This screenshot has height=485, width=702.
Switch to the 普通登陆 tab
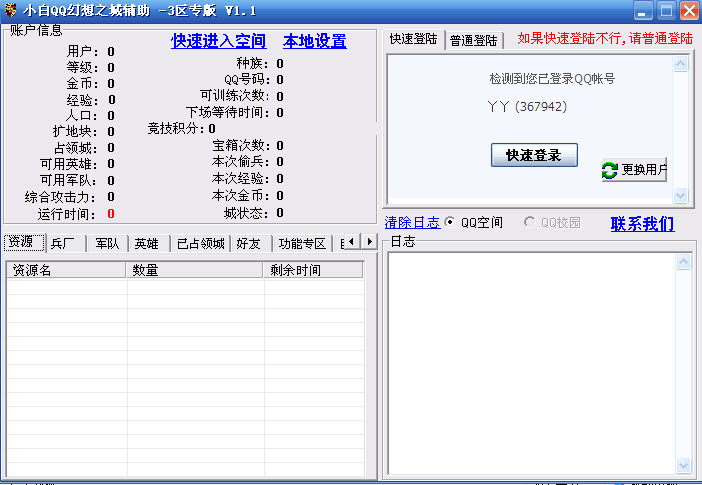pos(474,41)
